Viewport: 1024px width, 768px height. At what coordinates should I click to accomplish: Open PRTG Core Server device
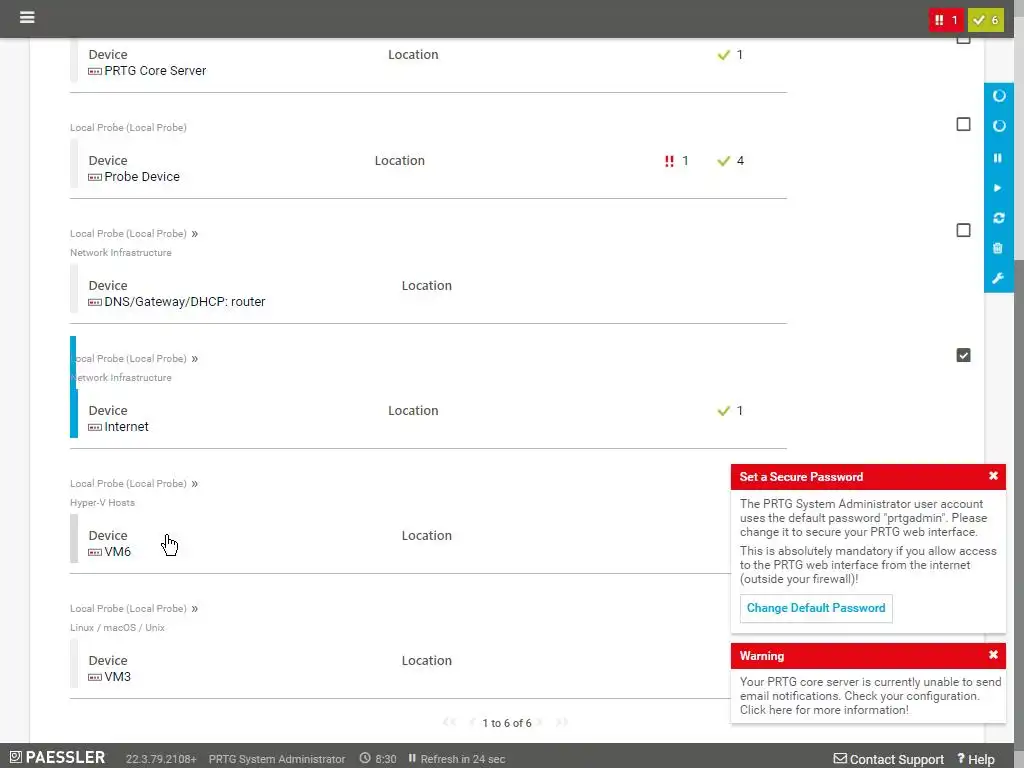pyautogui.click(x=155, y=71)
